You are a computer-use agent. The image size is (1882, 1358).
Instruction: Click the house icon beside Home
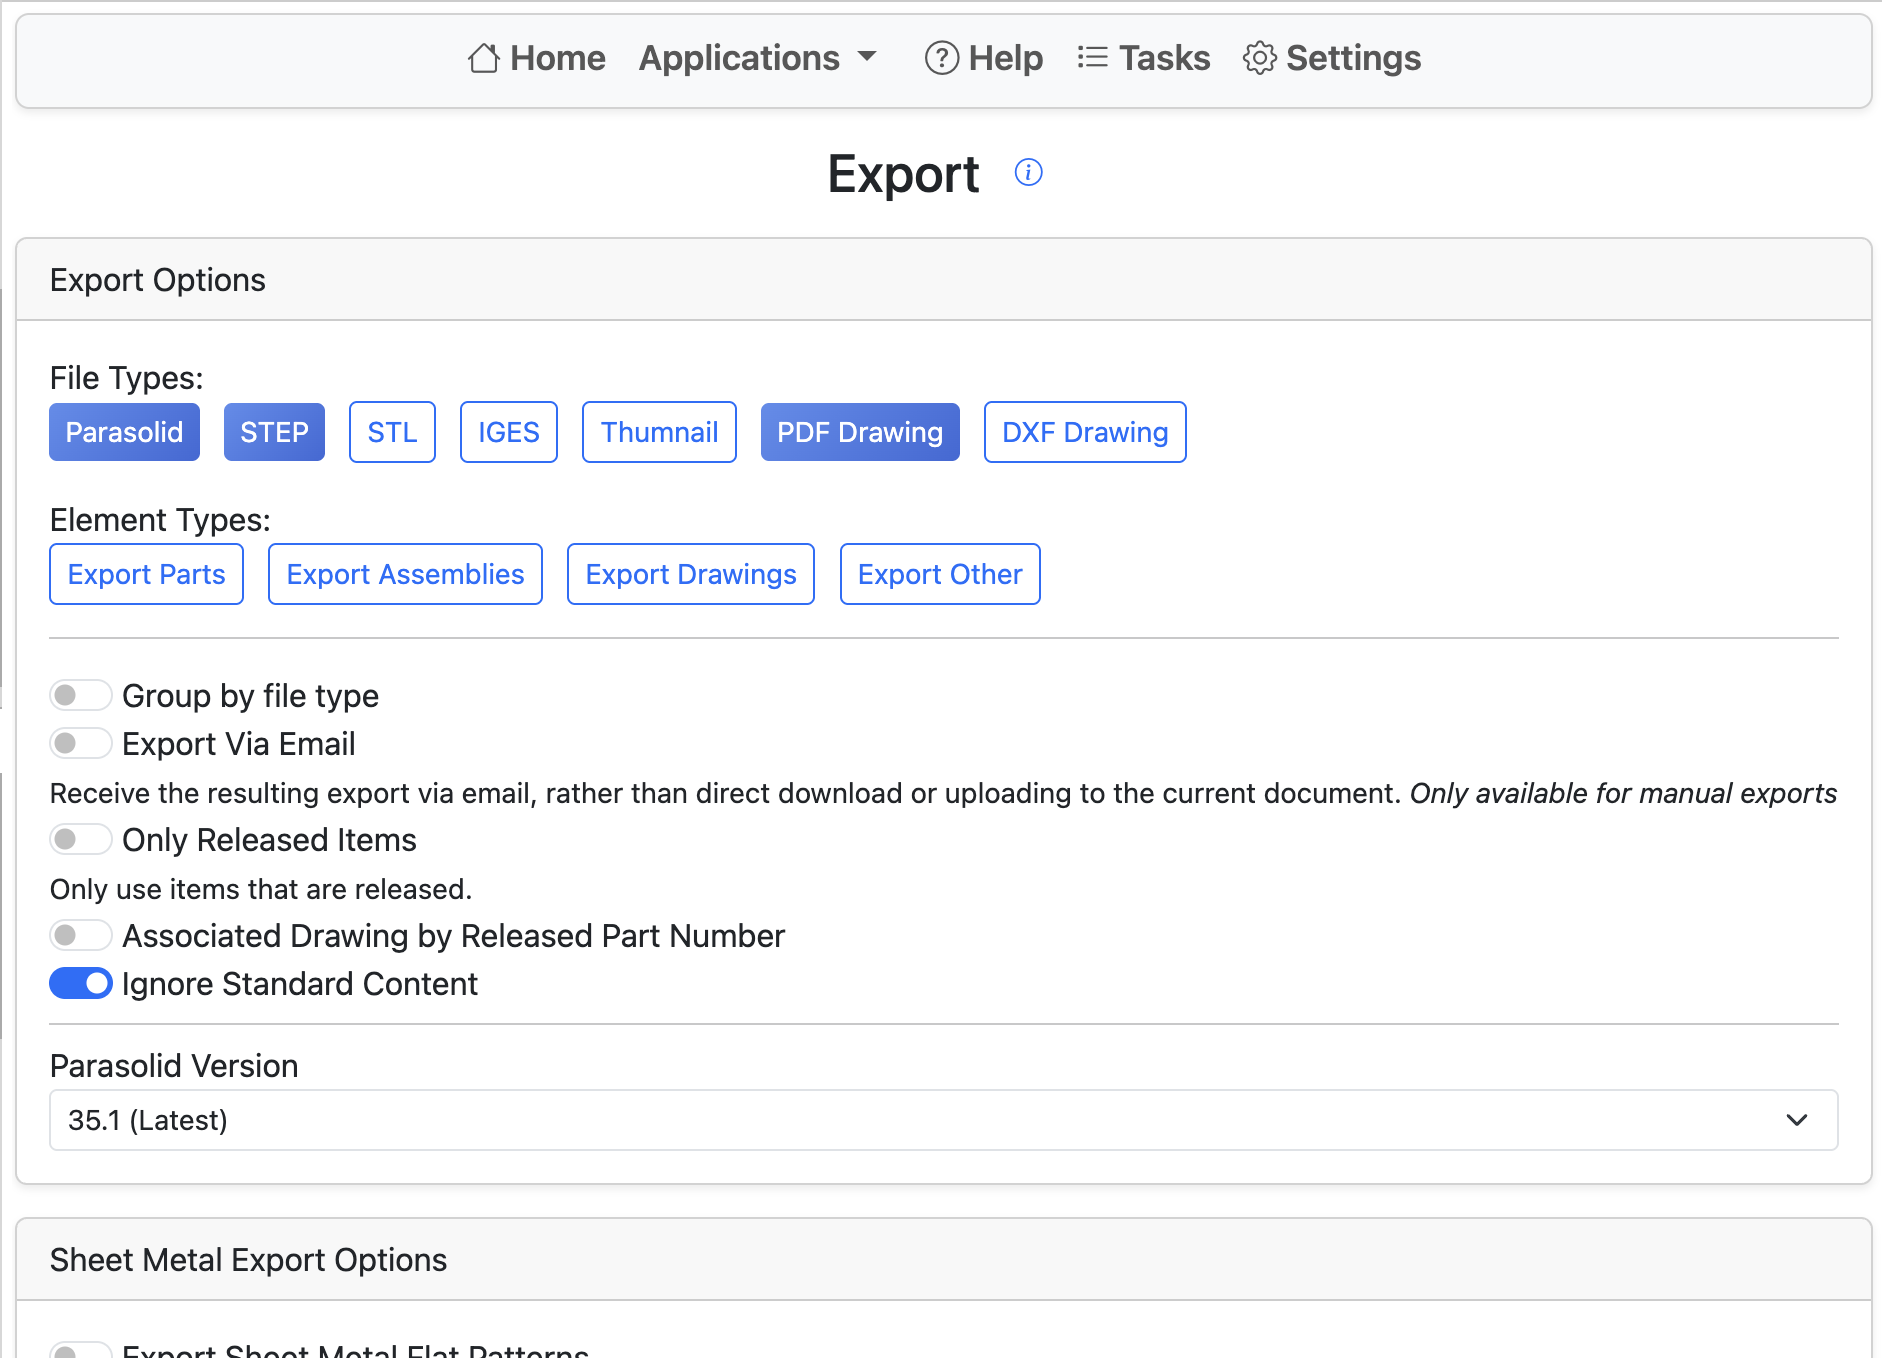484,58
